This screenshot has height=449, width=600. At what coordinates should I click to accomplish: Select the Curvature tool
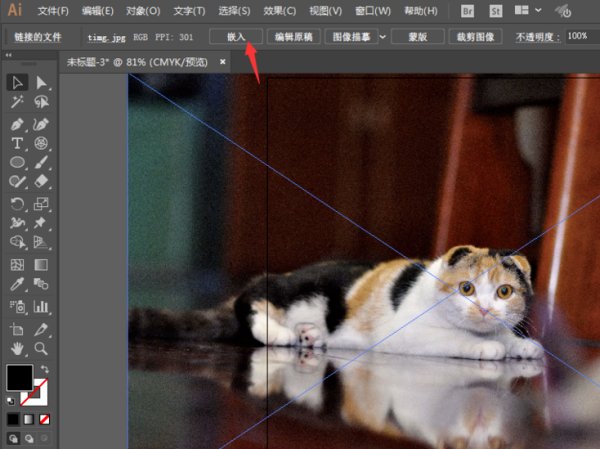[x=41, y=124]
